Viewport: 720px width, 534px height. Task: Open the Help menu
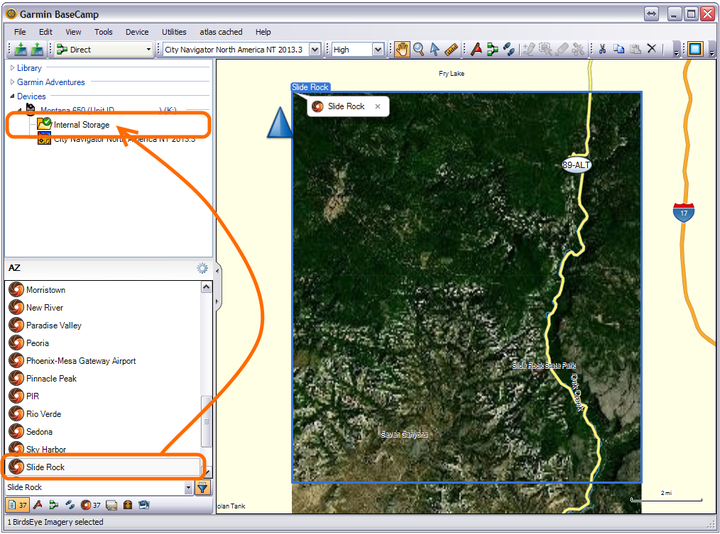[263, 32]
